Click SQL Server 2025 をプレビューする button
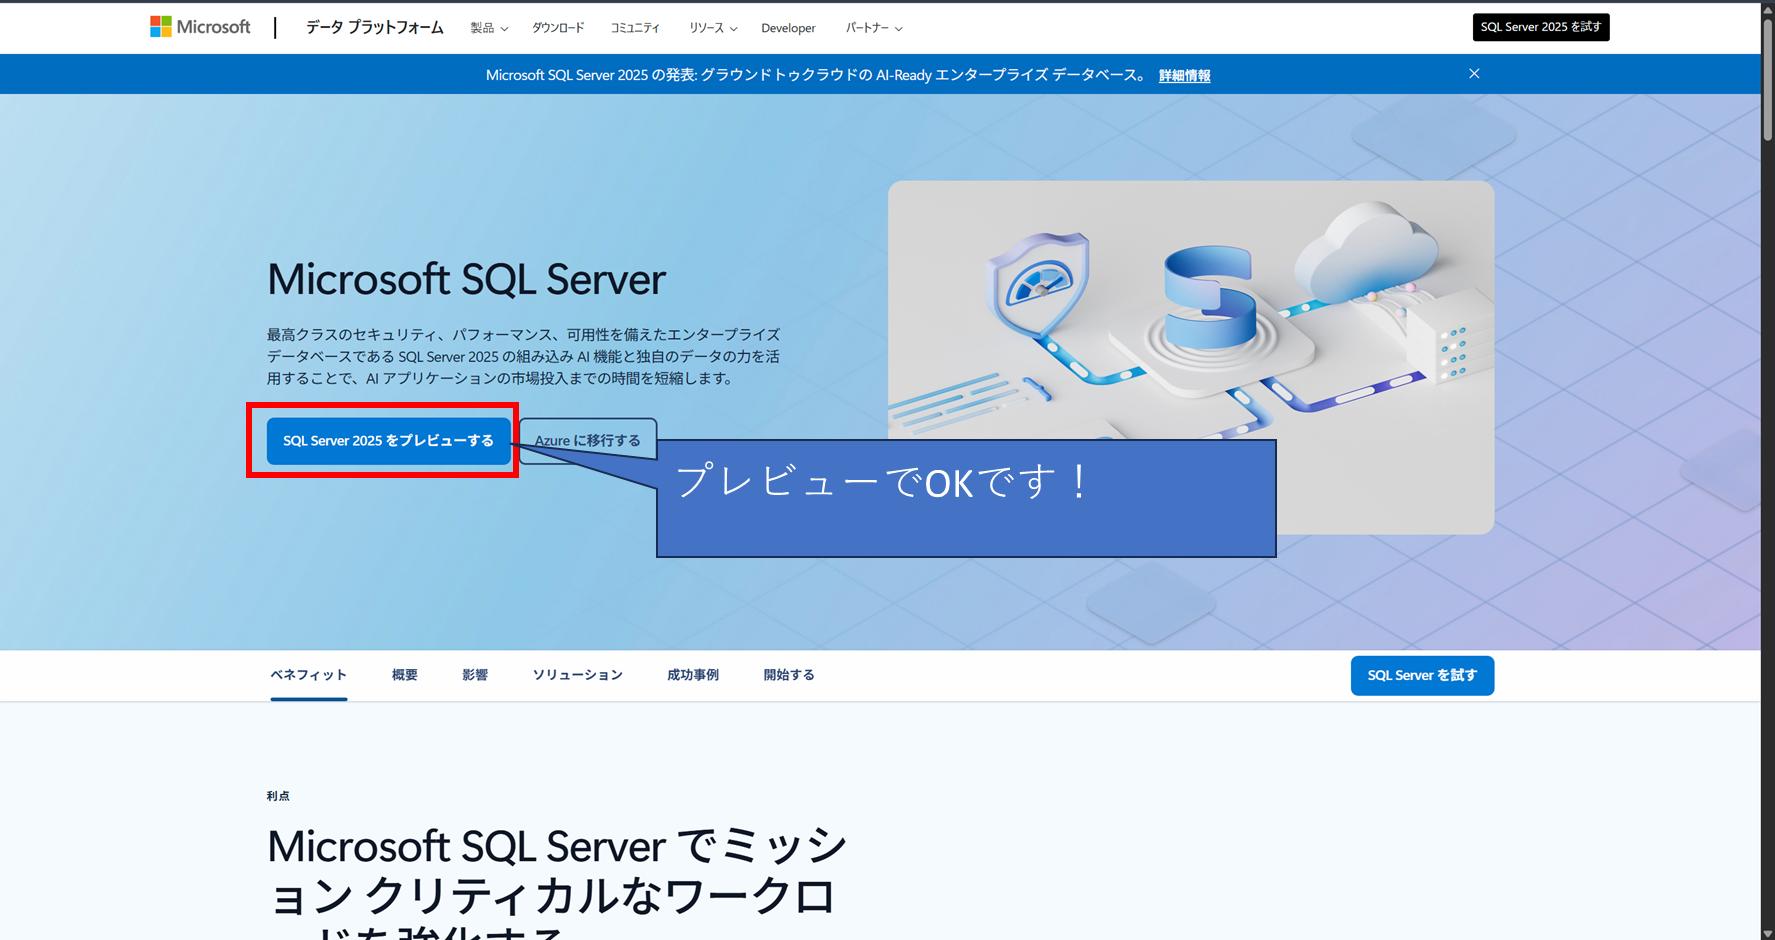 tap(389, 440)
